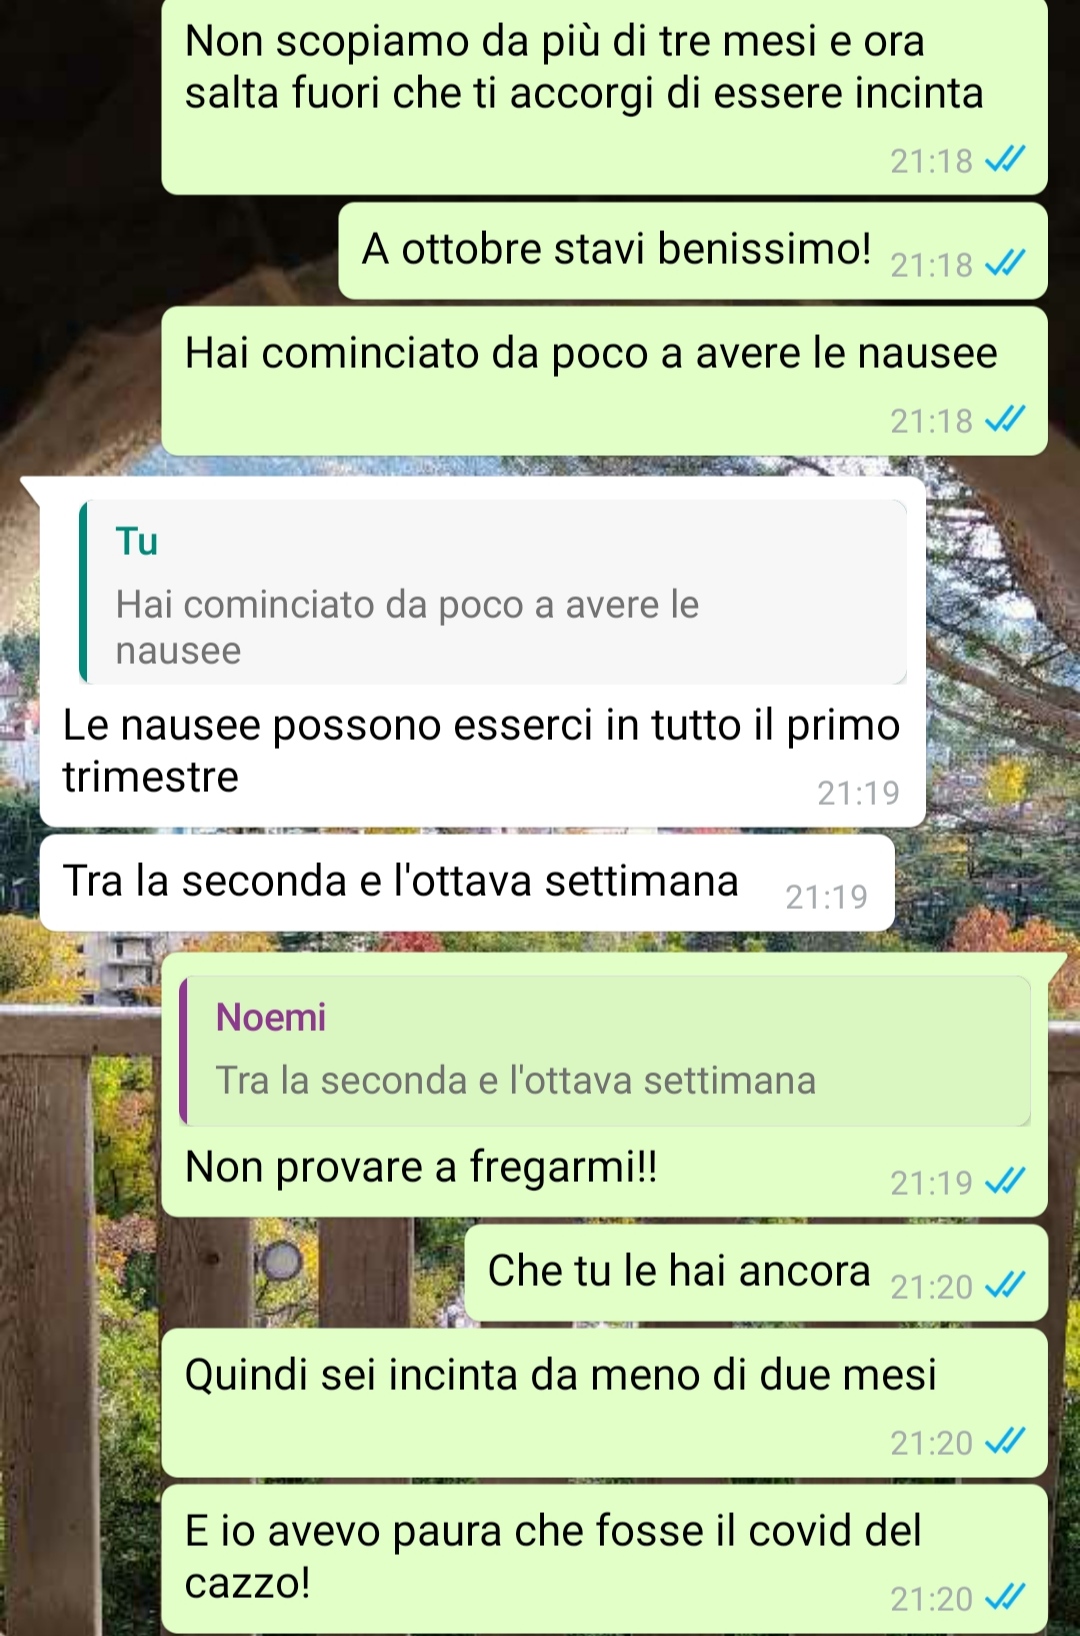Tap the double-check on 'Quindi sei incinta' message
1080x1636 pixels.
tap(1005, 1440)
